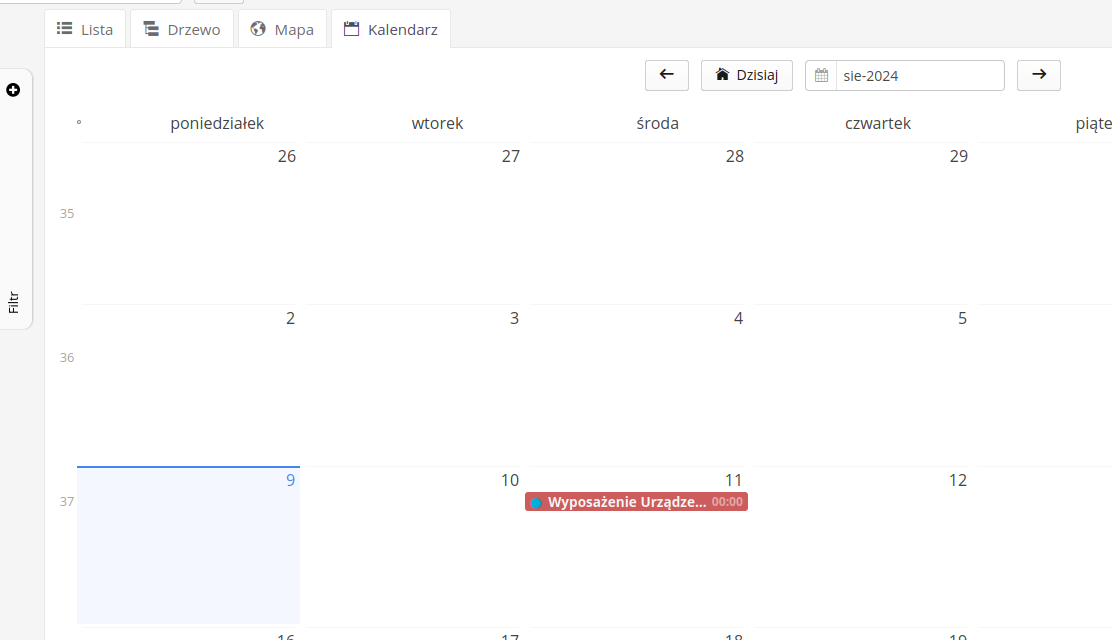Click the calendar icon beside date field
Image resolution: width=1112 pixels, height=640 pixels.
tap(821, 76)
